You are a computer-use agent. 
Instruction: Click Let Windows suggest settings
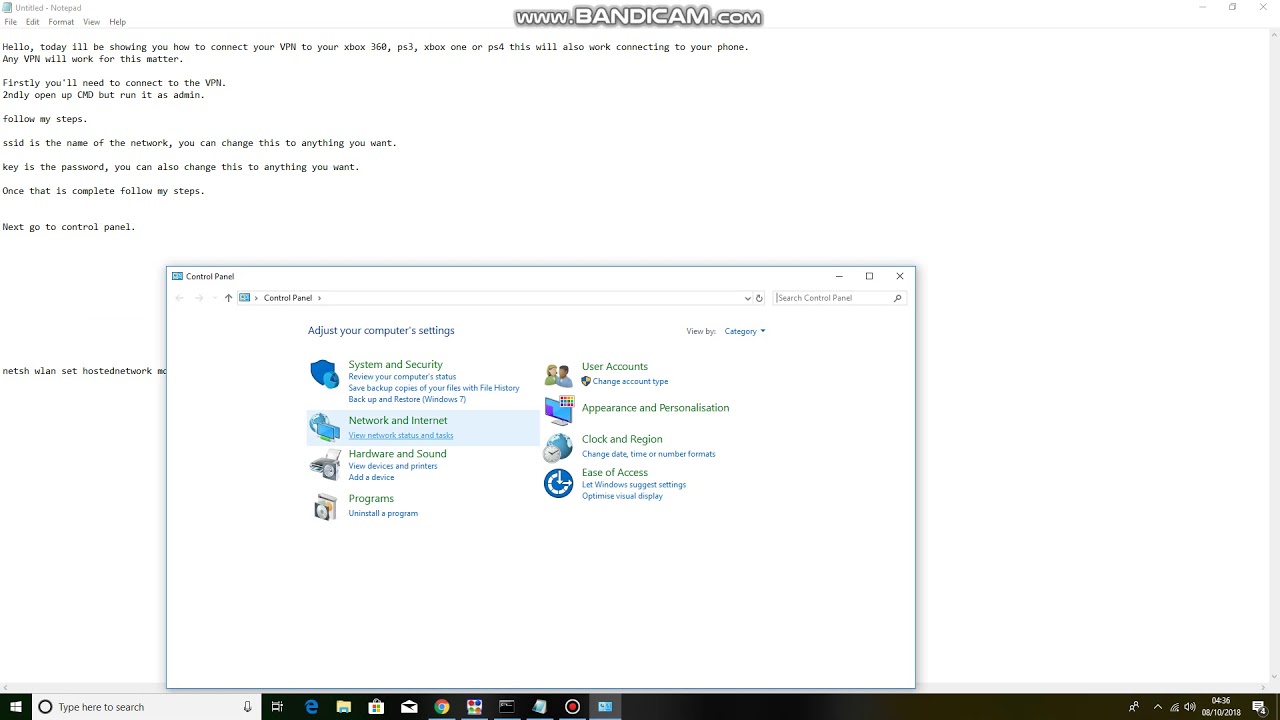pyautogui.click(x=634, y=485)
